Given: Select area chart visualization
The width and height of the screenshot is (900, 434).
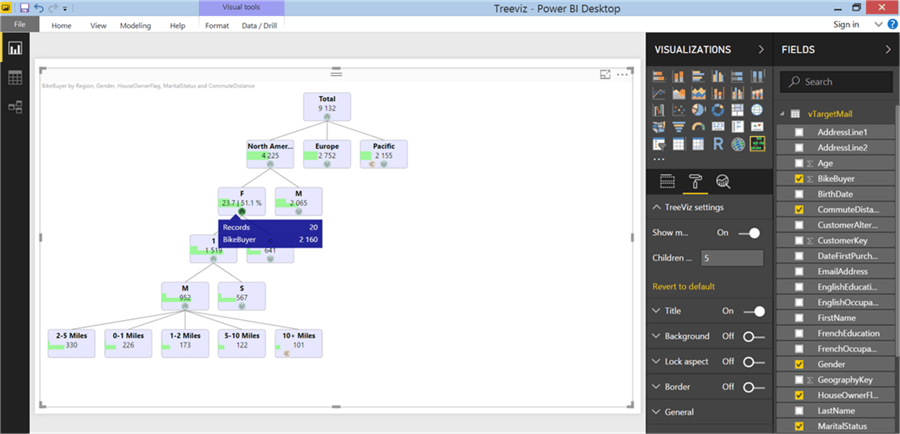Looking at the screenshot, I should tap(679, 93).
